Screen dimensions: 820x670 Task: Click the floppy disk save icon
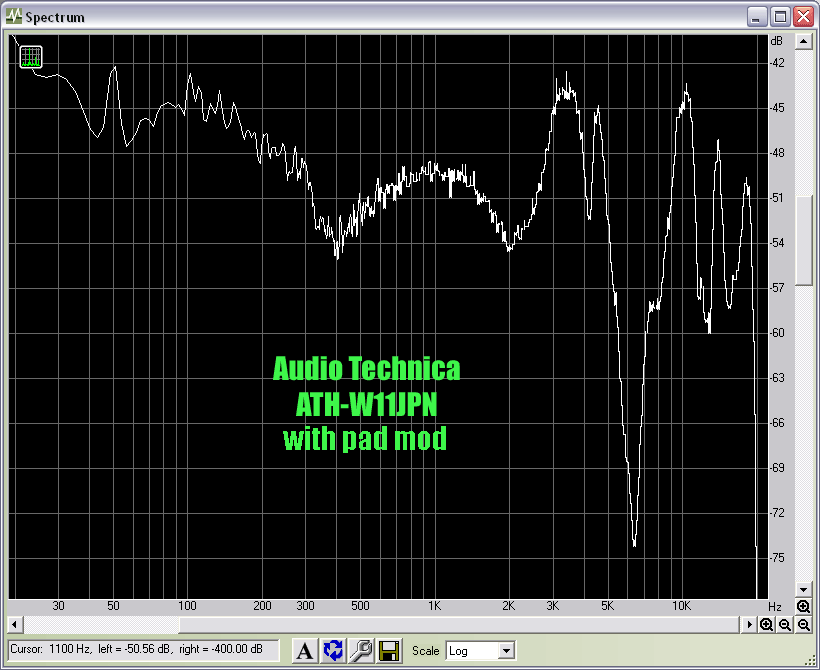pos(389,651)
